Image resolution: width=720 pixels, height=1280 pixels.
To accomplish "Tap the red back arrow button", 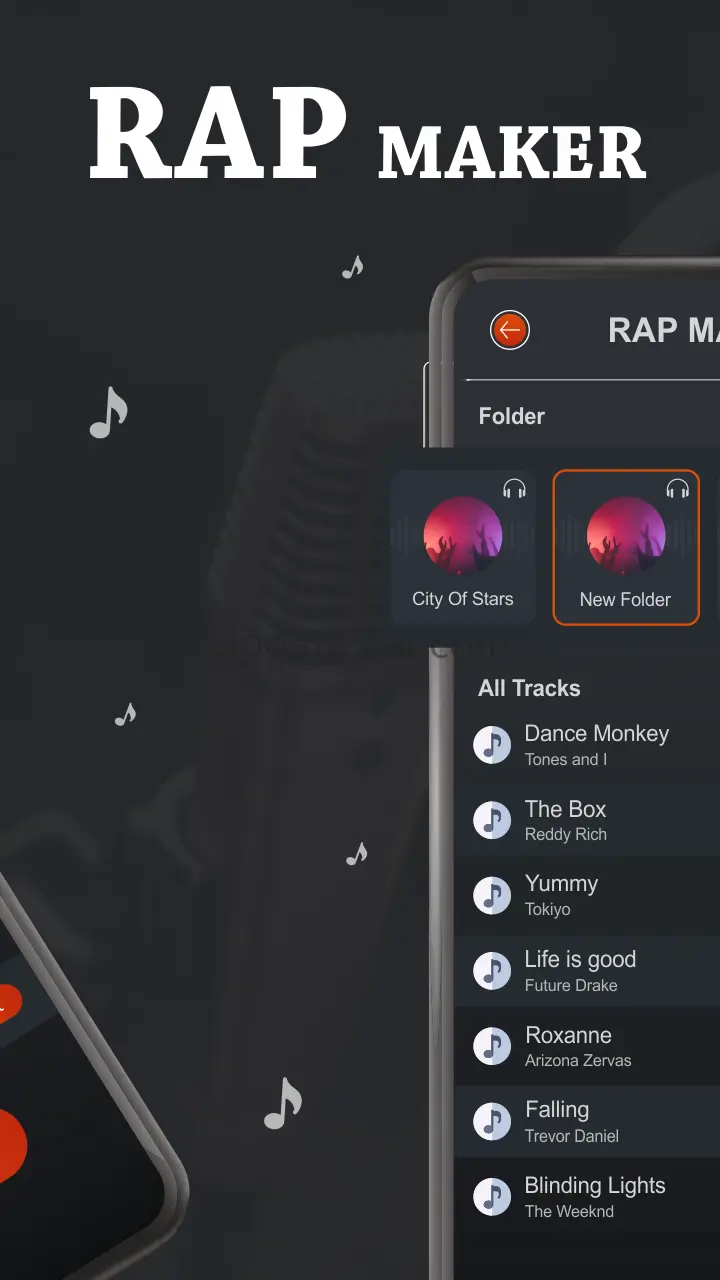I will [510, 330].
